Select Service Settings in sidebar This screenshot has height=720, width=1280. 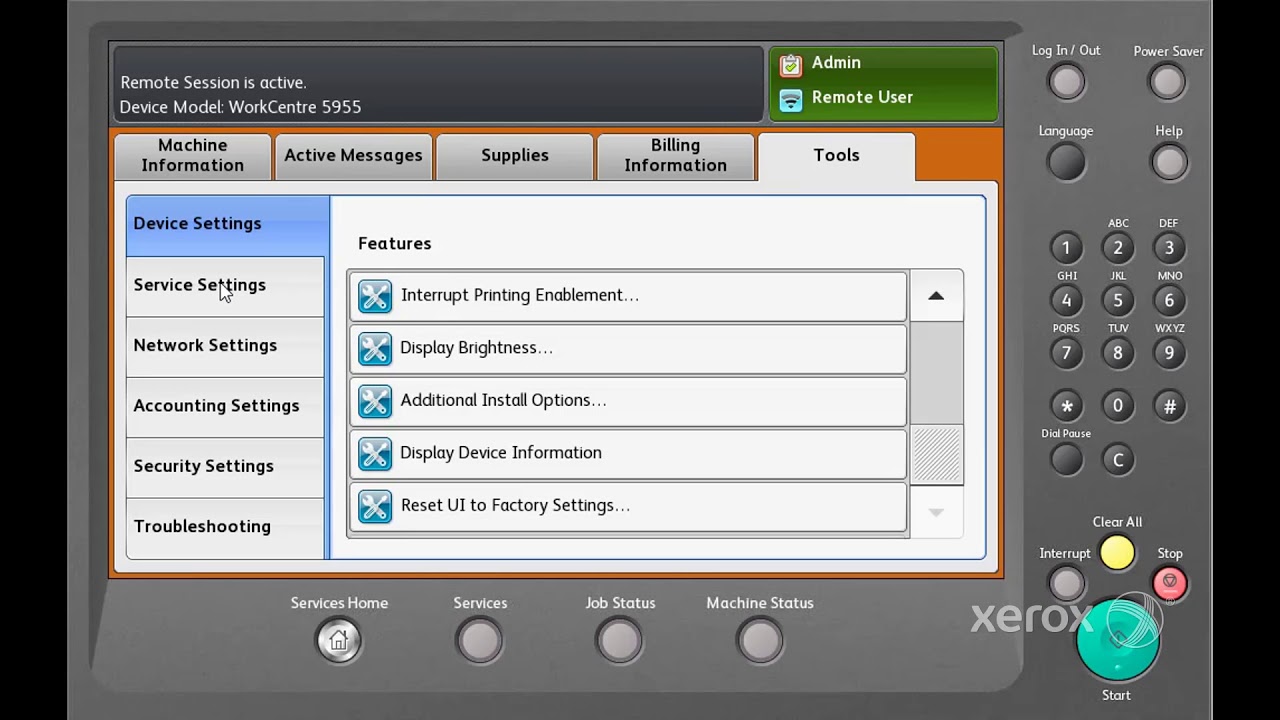(225, 286)
